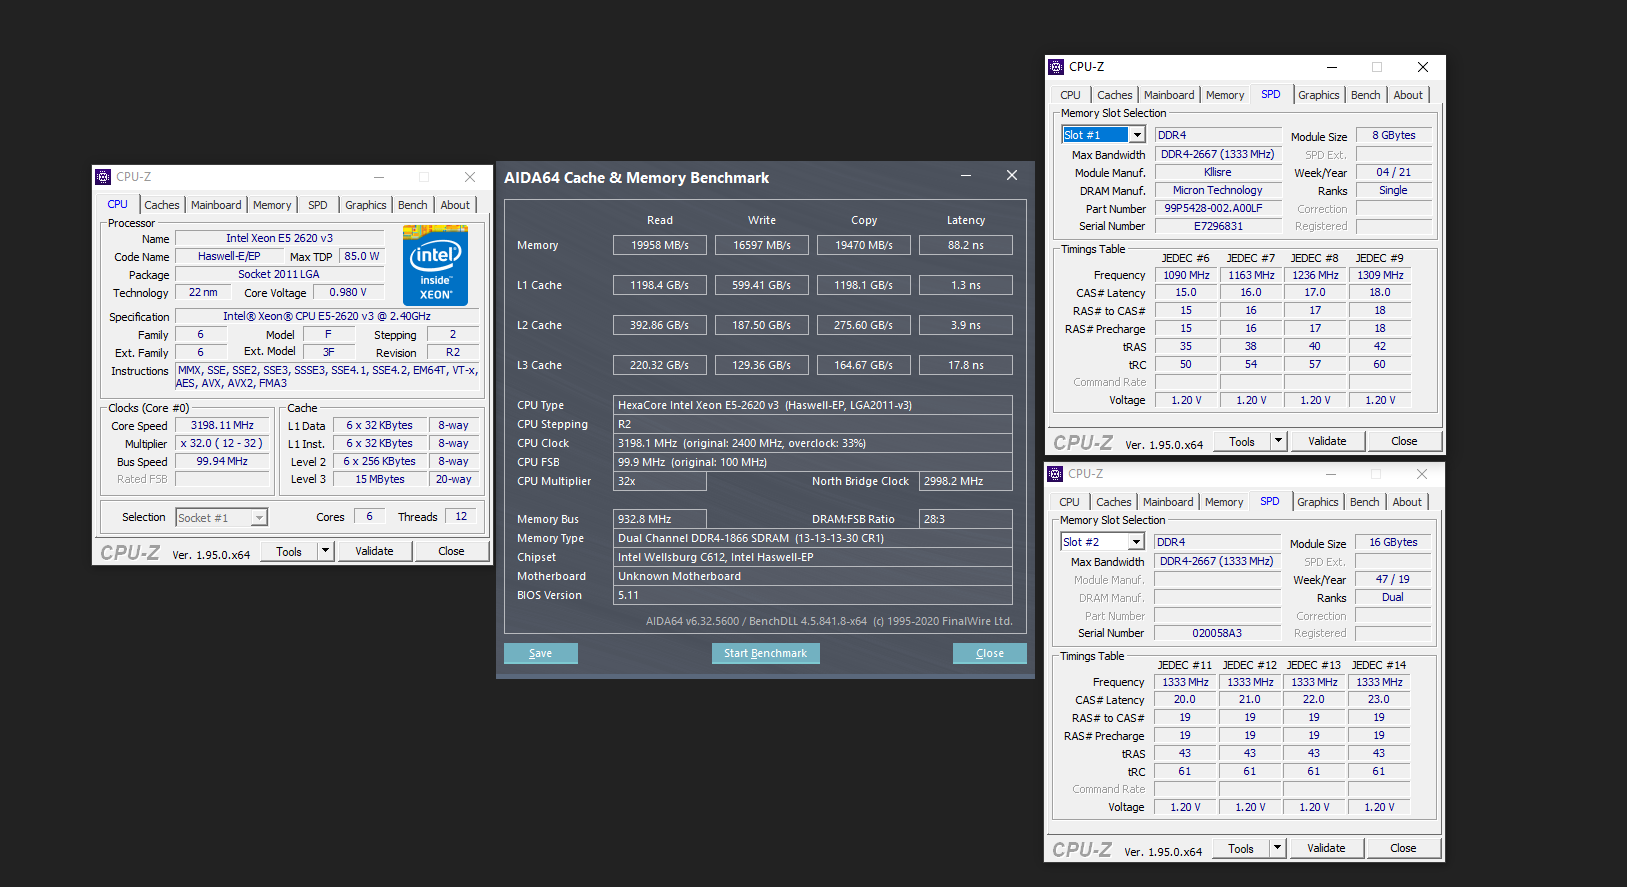Screen dimensions: 1627x887
Task: Open Memory tab in the processor CPU-Z window
Action: pos(272,205)
